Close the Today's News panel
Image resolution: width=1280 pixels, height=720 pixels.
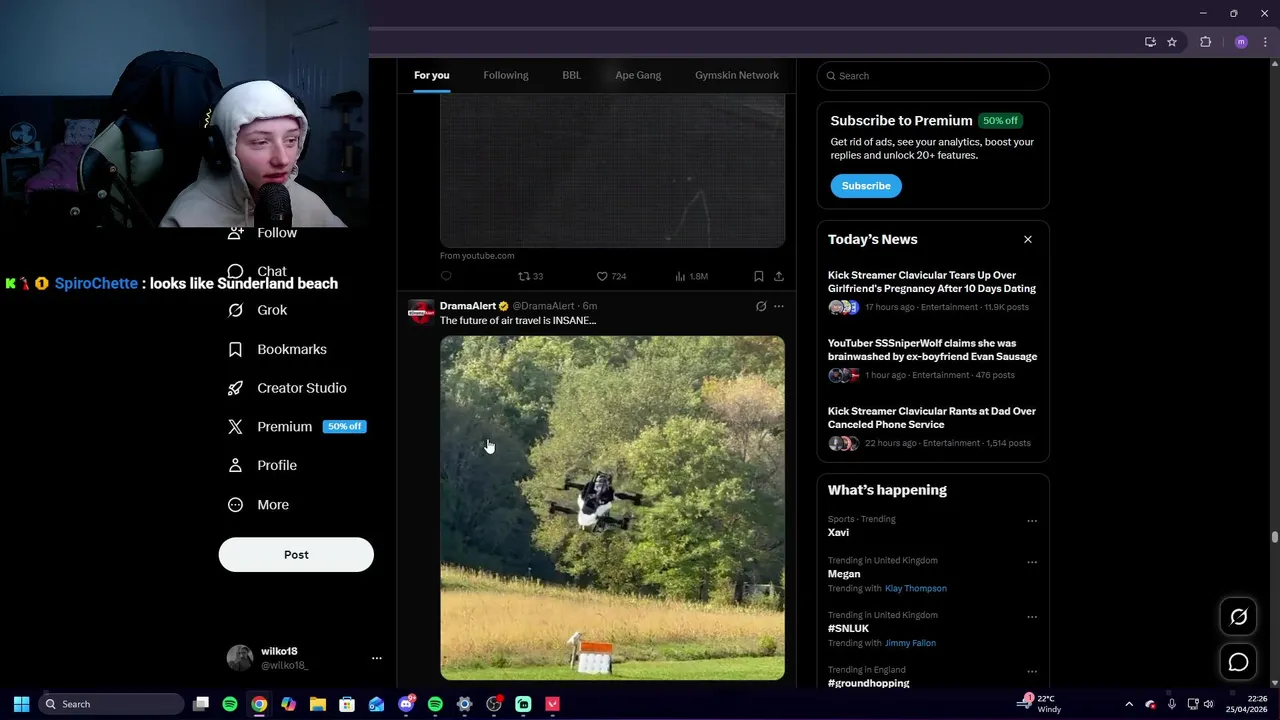click(x=1027, y=239)
